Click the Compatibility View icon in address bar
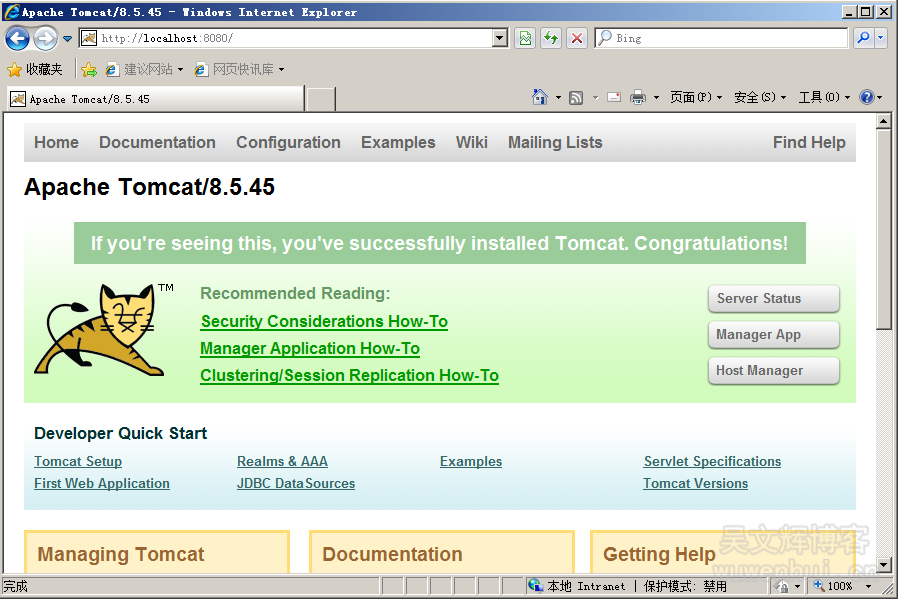 point(525,38)
